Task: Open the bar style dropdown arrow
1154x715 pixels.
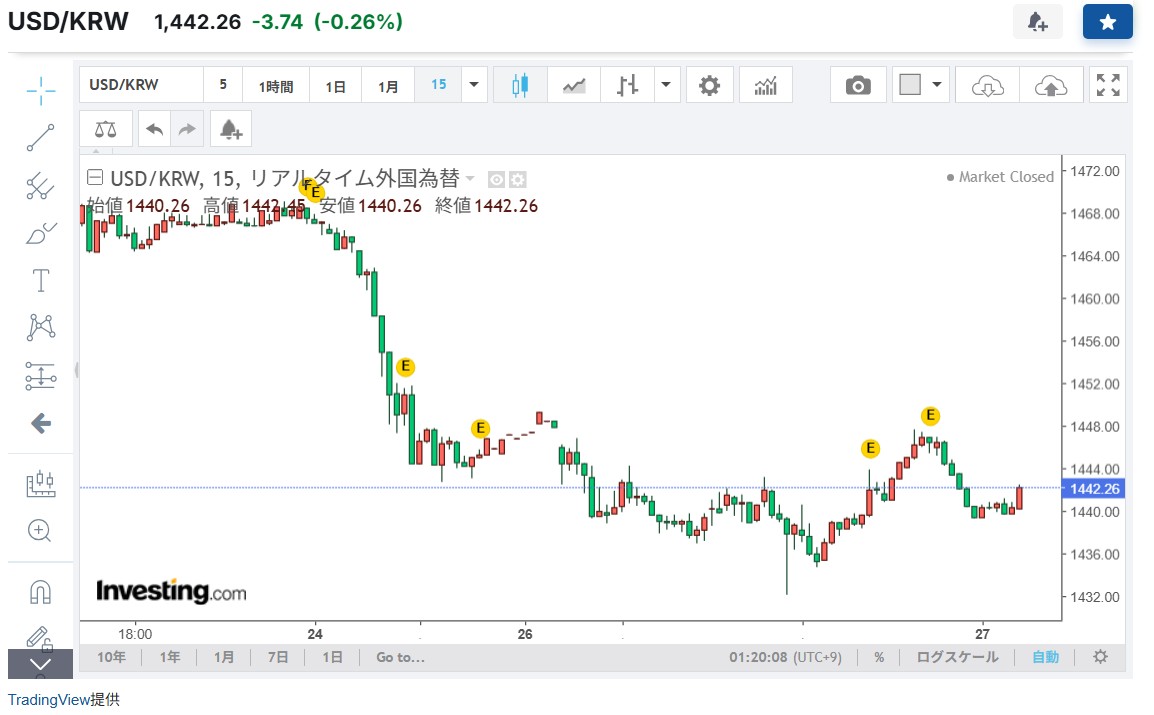Action: (x=667, y=86)
